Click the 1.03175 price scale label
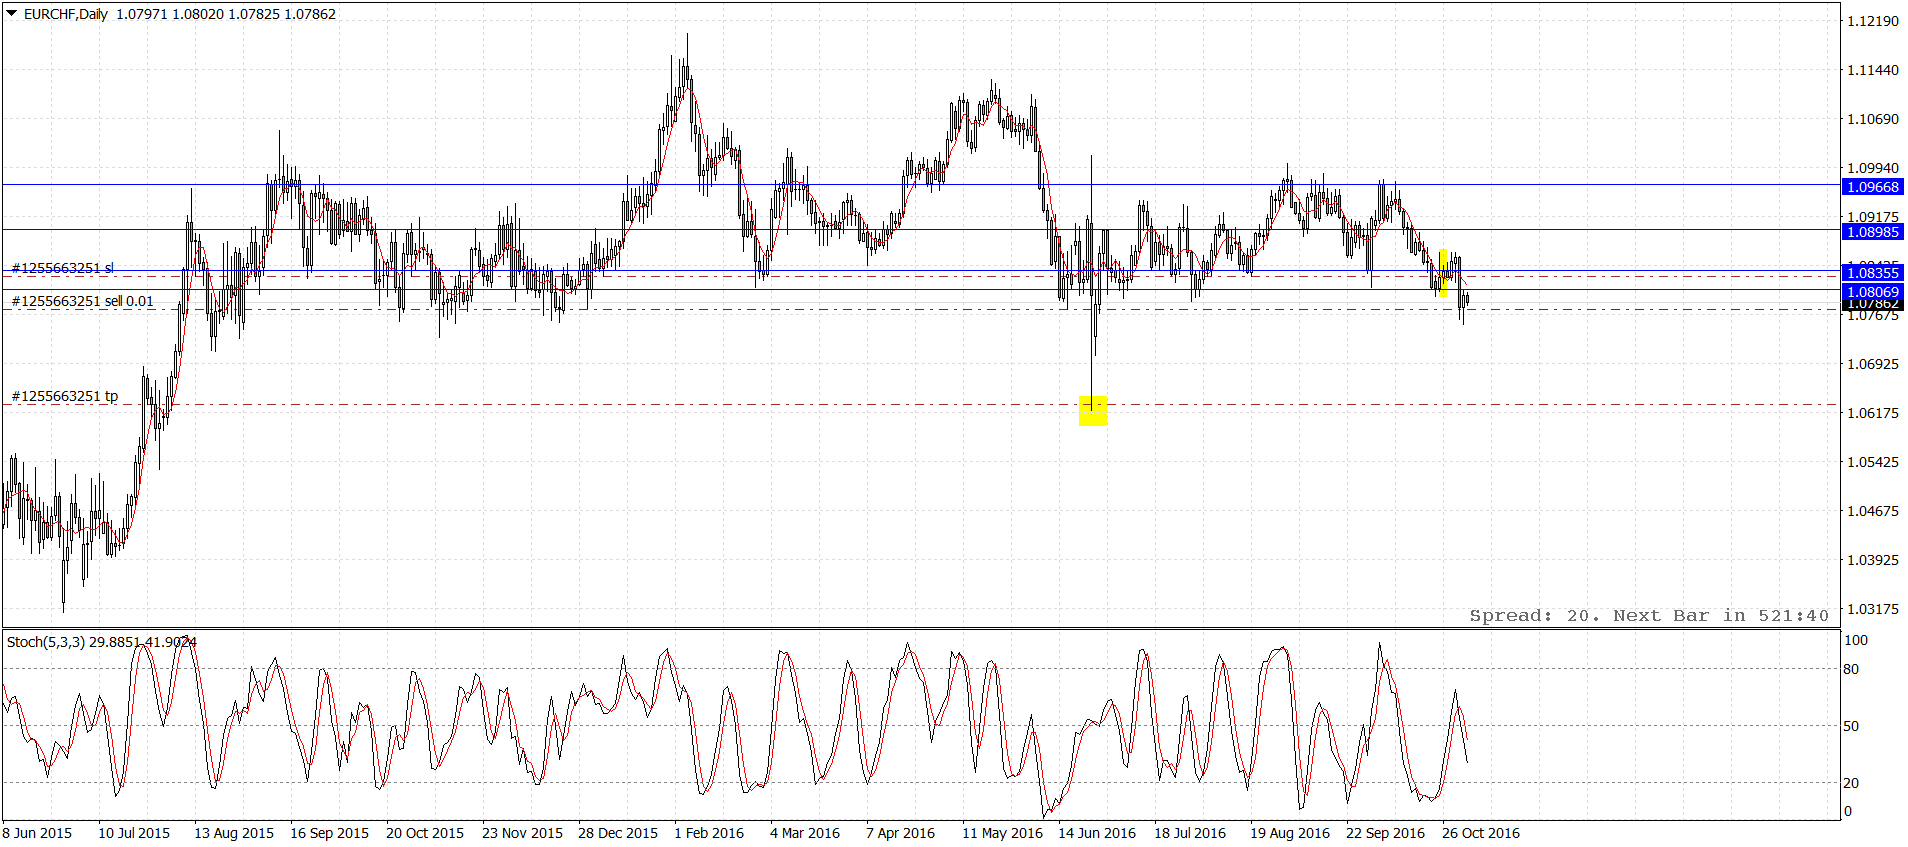This screenshot has width=1908, height=847. [1873, 609]
